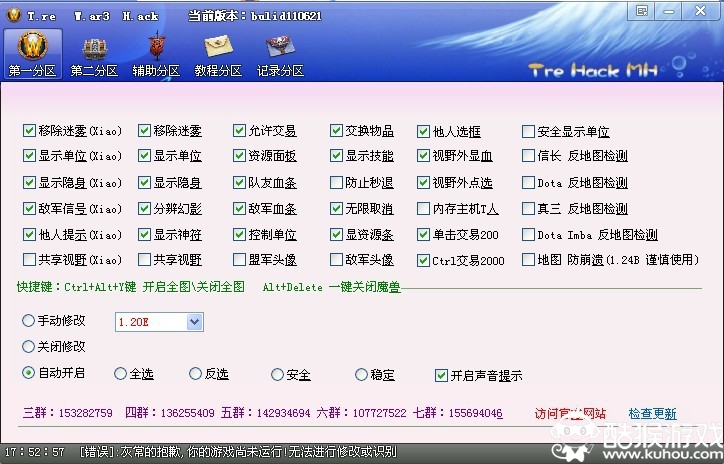Toggle 移除迷雾(Xiao) checkbox
The image size is (724, 464).
coord(29,131)
